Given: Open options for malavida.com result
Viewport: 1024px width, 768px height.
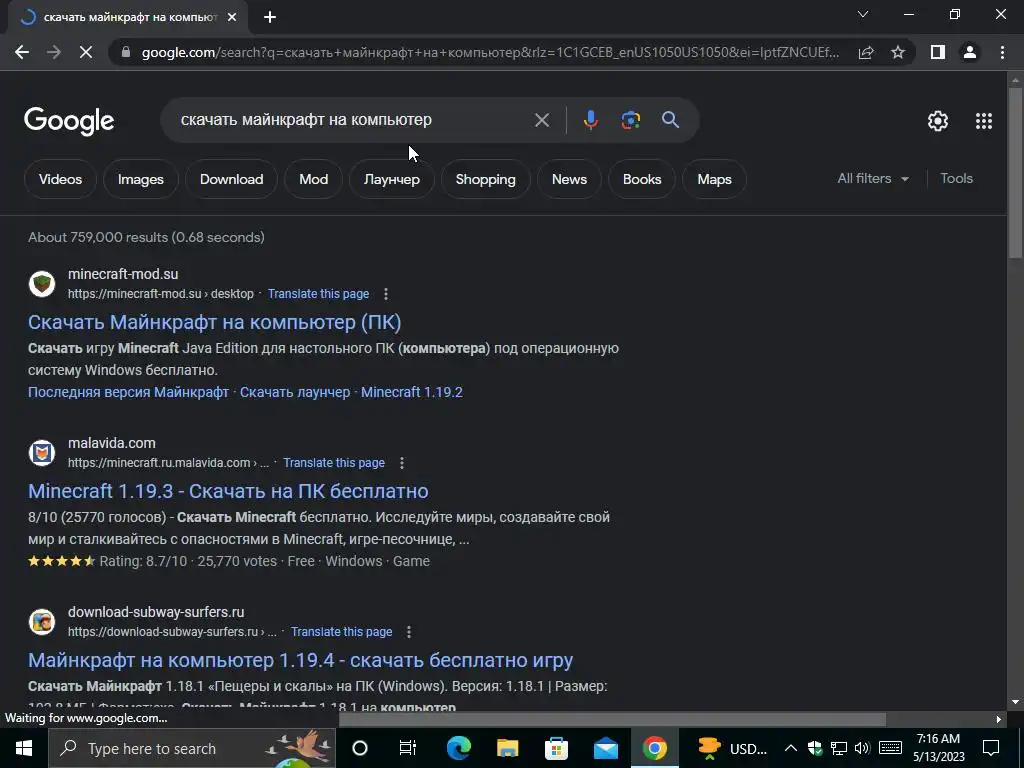Looking at the screenshot, I should 402,463.
